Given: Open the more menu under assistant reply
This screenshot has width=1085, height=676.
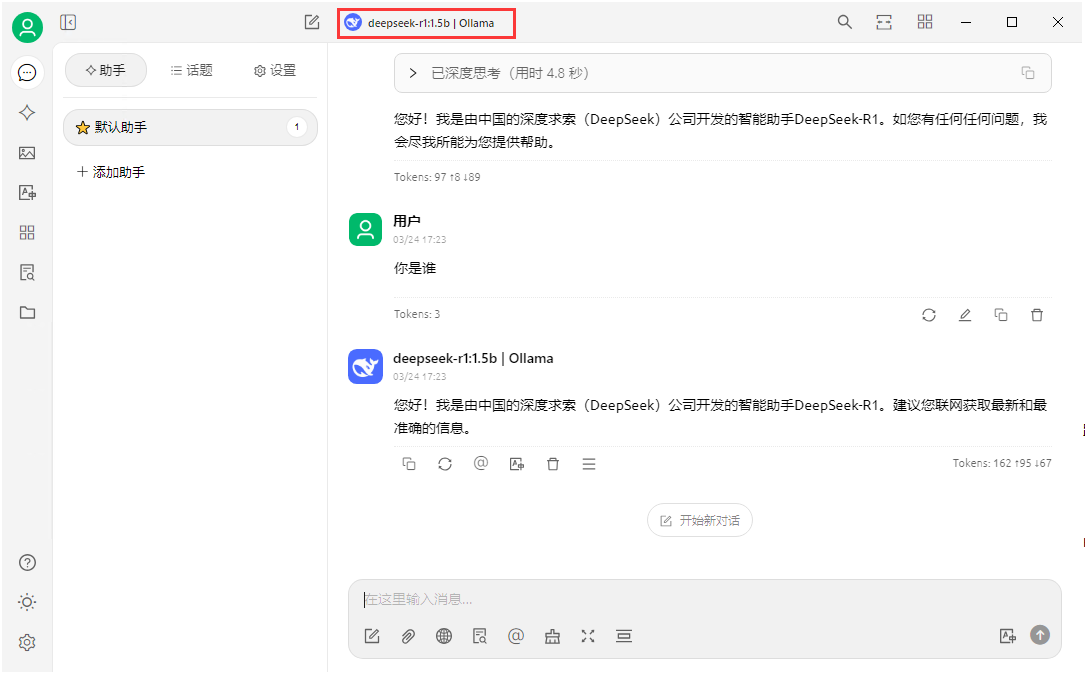Looking at the screenshot, I should pyautogui.click(x=589, y=464).
